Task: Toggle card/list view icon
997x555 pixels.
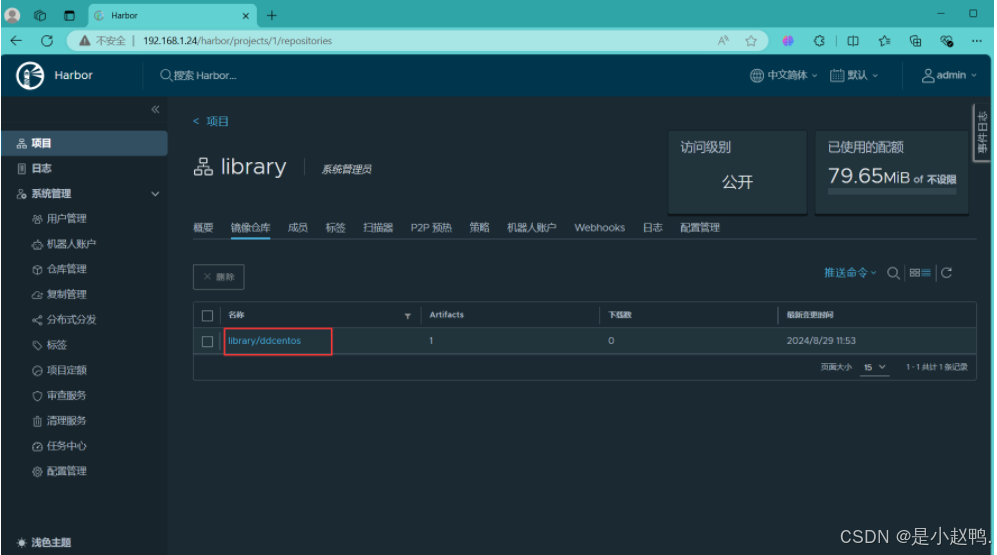Action: tap(920, 273)
